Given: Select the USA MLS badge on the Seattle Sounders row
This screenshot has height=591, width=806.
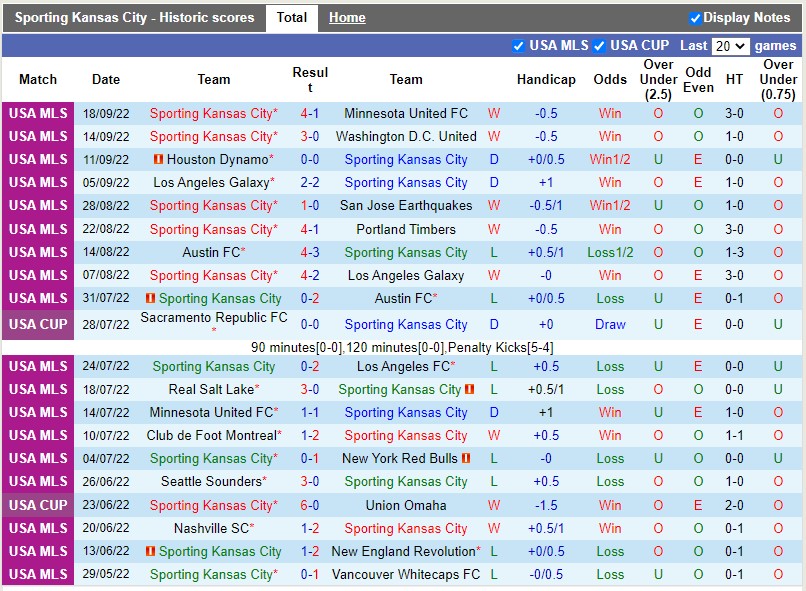Looking at the screenshot, I should click(38, 481).
